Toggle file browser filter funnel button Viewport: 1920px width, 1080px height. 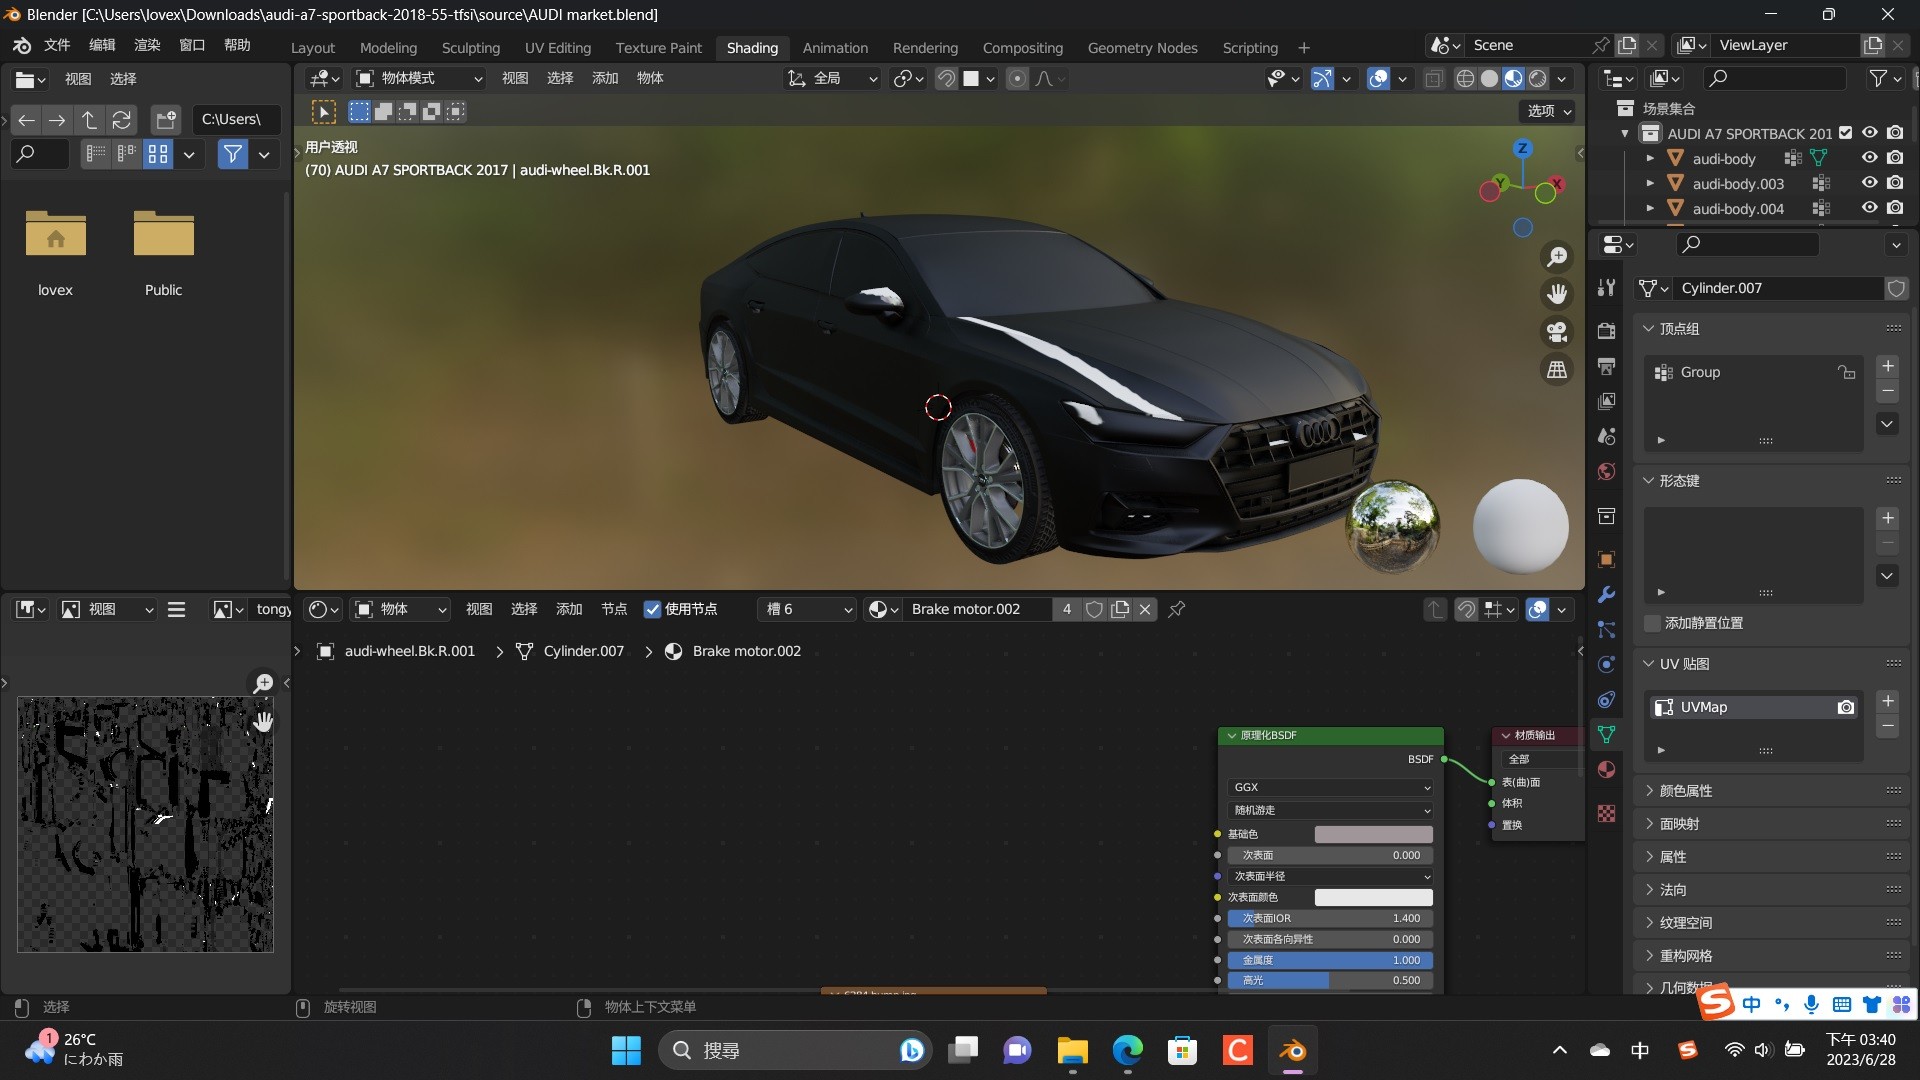pos(233,154)
